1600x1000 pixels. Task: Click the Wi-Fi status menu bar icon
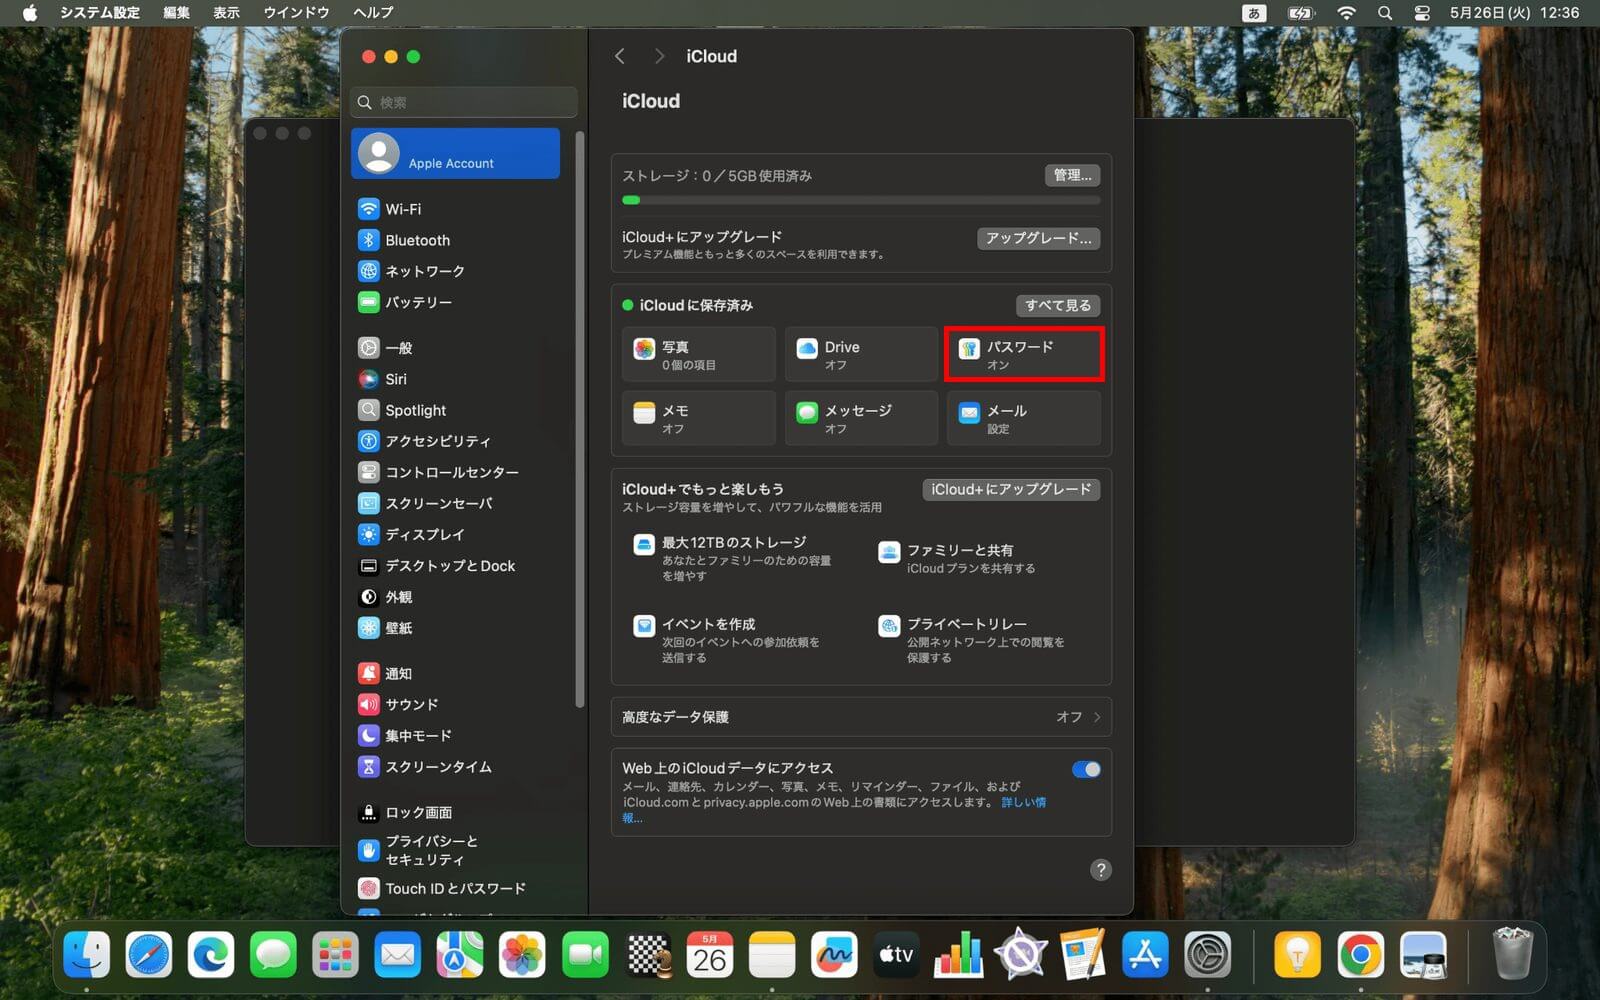pyautogui.click(x=1347, y=13)
